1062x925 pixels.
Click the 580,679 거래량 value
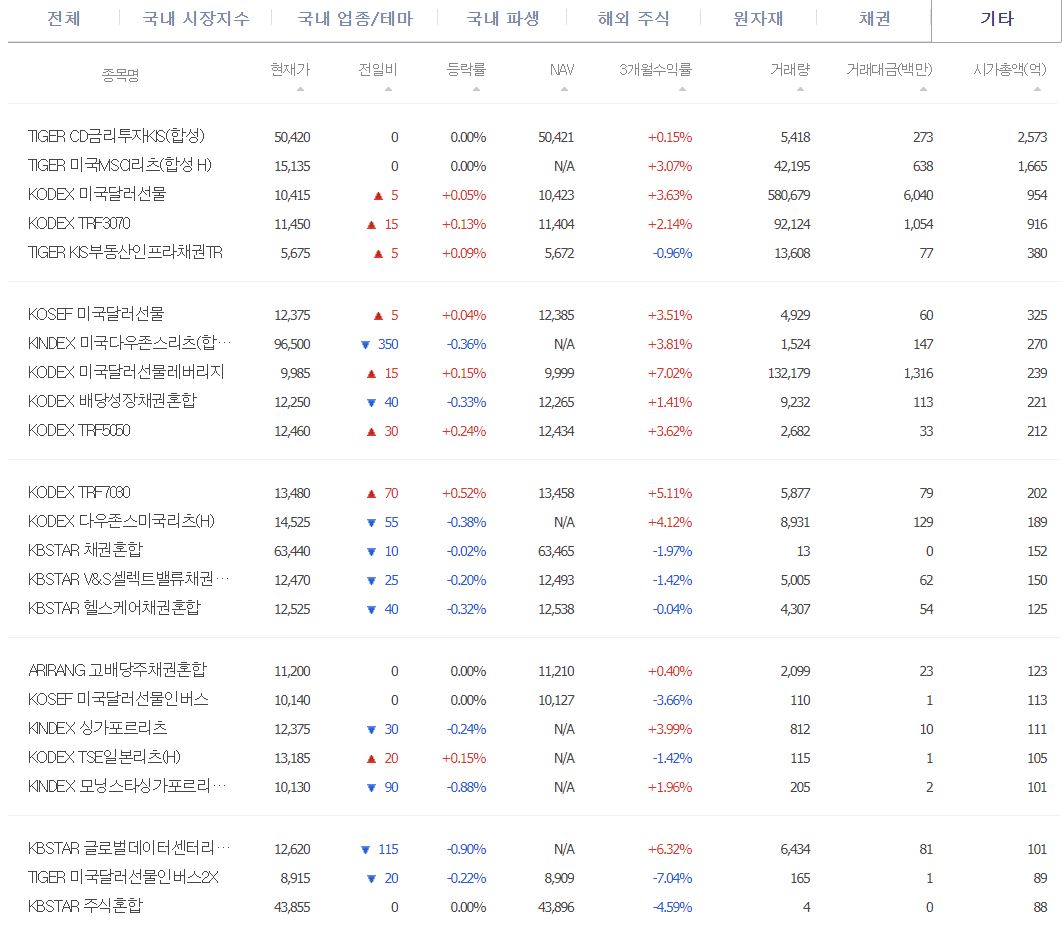tap(789, 196)
